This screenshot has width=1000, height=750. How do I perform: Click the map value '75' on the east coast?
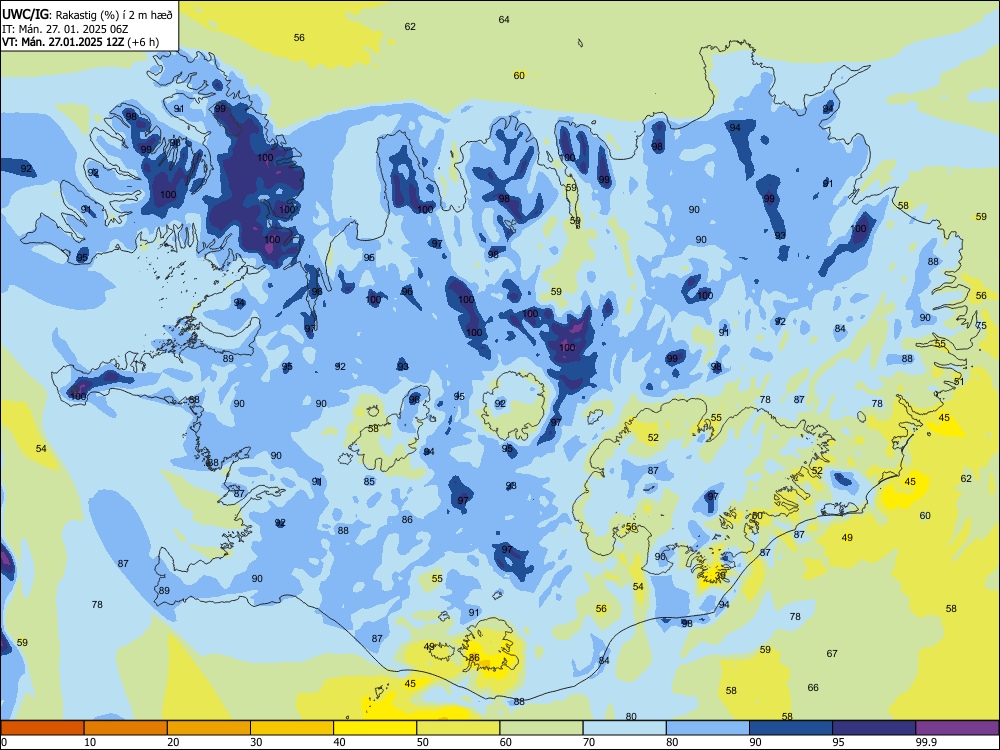pos(982,325)
